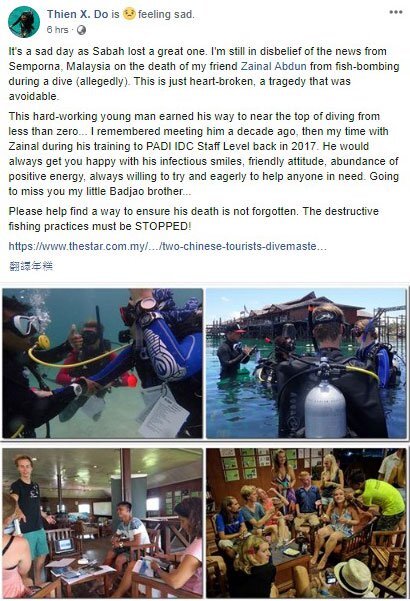Click the 6 hrs post timestamp

[x=57, y=30]
